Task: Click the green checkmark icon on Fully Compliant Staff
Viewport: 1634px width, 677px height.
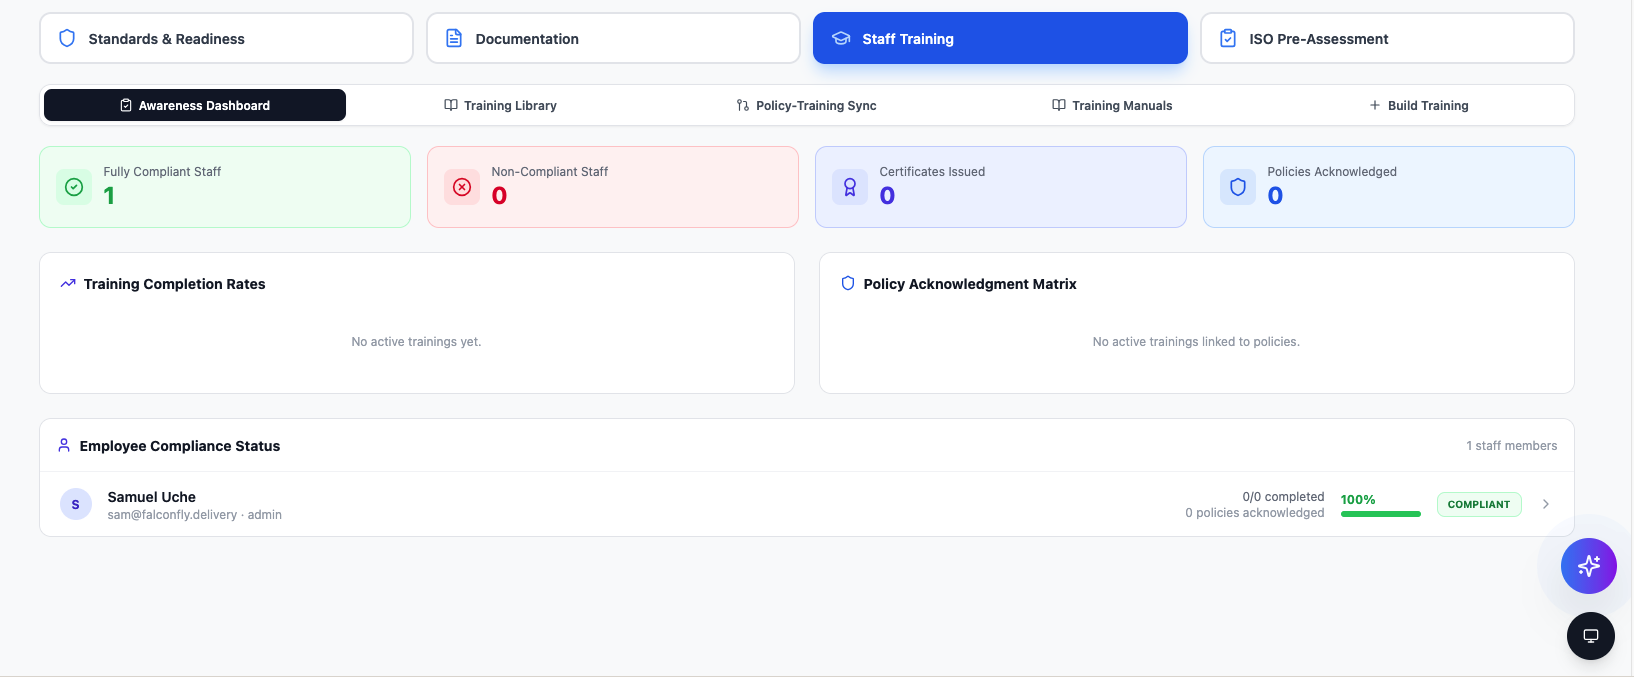Action: pos(74,187)
